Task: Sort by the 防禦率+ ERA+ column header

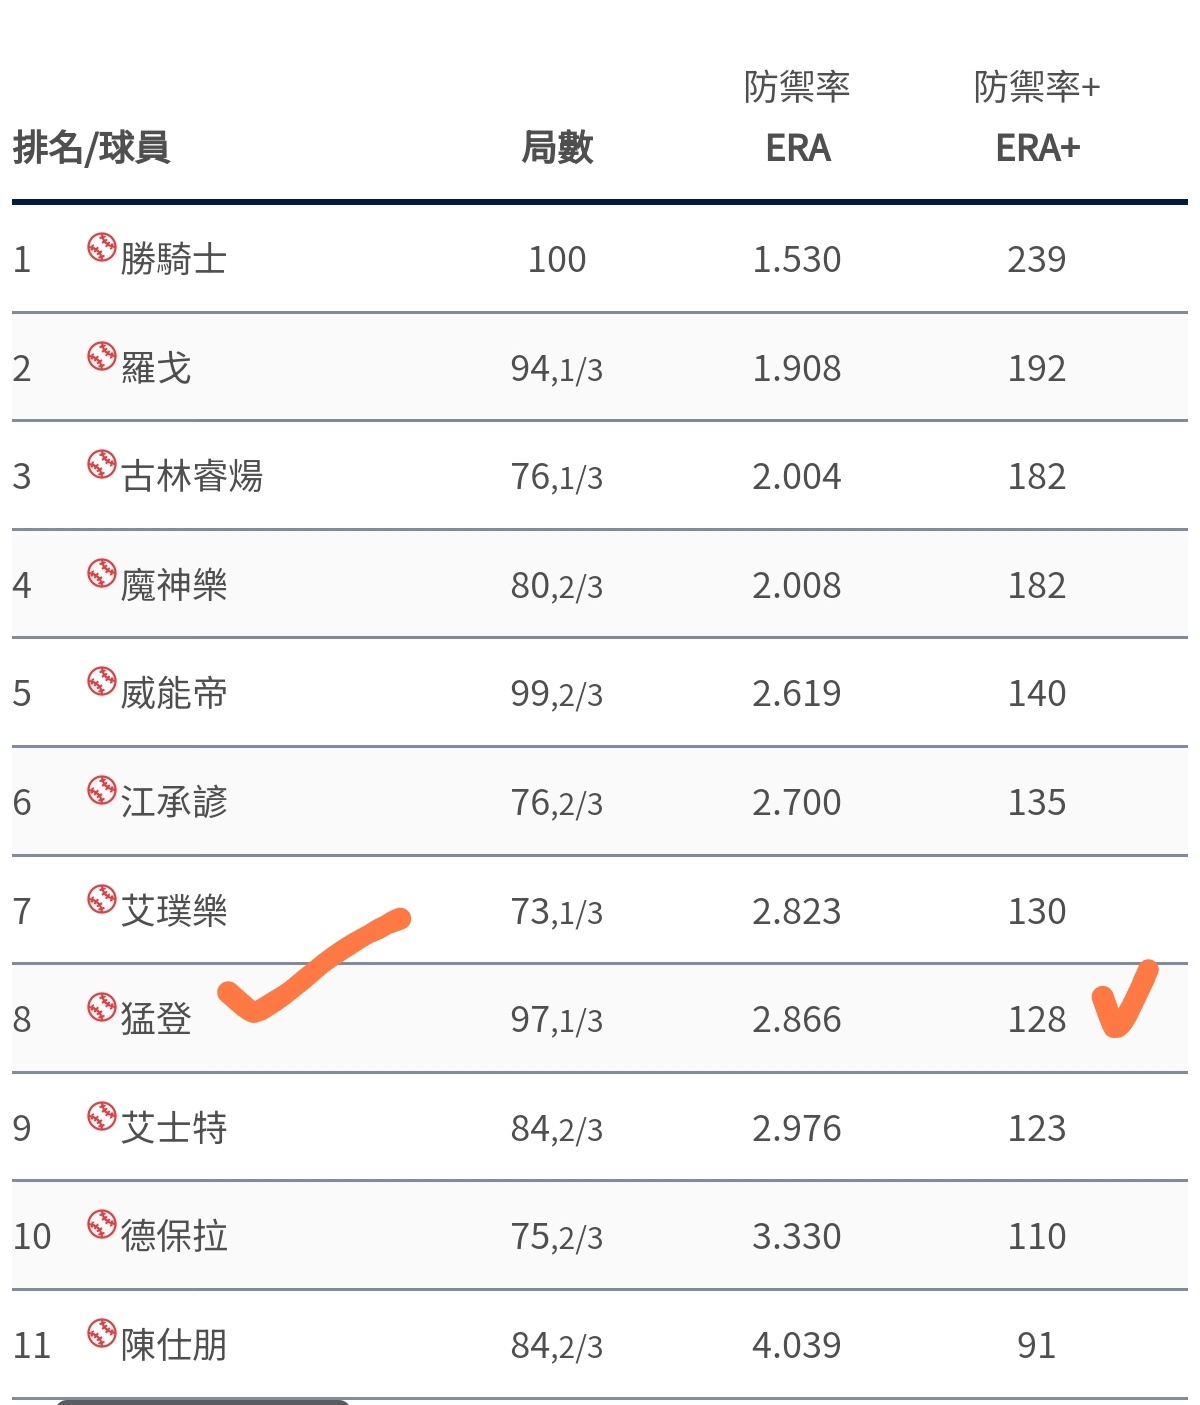Action: [1037, 118]
